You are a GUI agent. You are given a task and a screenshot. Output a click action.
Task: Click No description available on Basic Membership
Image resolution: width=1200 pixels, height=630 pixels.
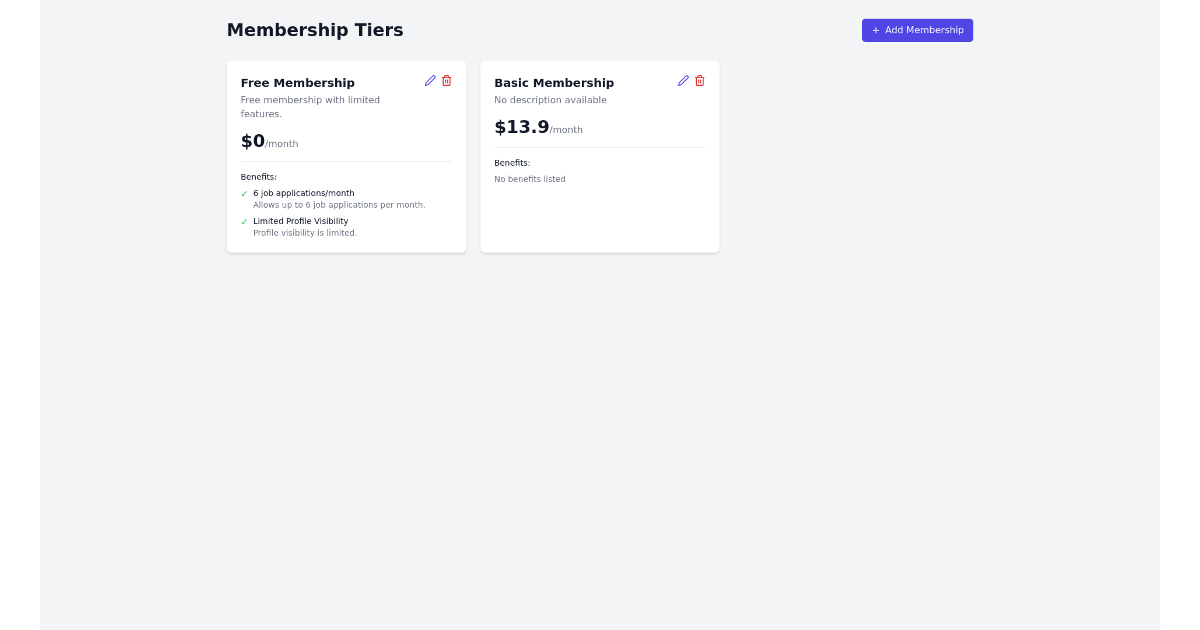550,100
